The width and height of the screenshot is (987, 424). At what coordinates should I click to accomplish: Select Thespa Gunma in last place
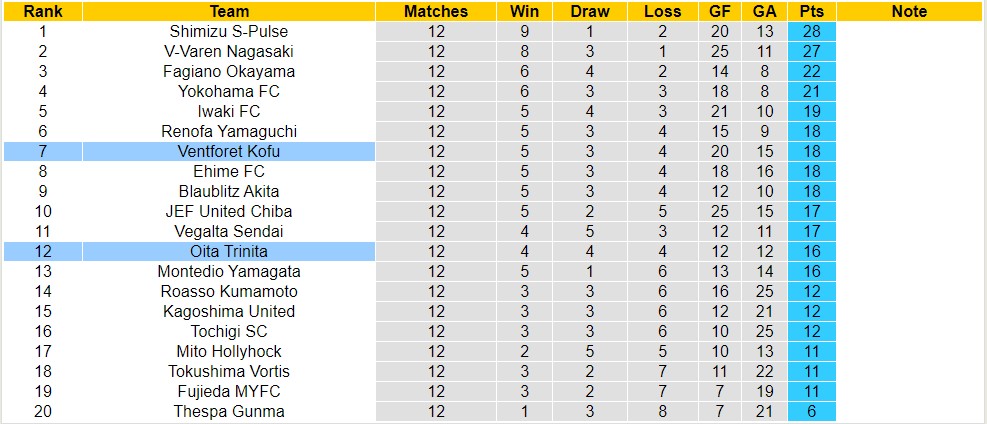pyautogui.click(x=229, y=411)
